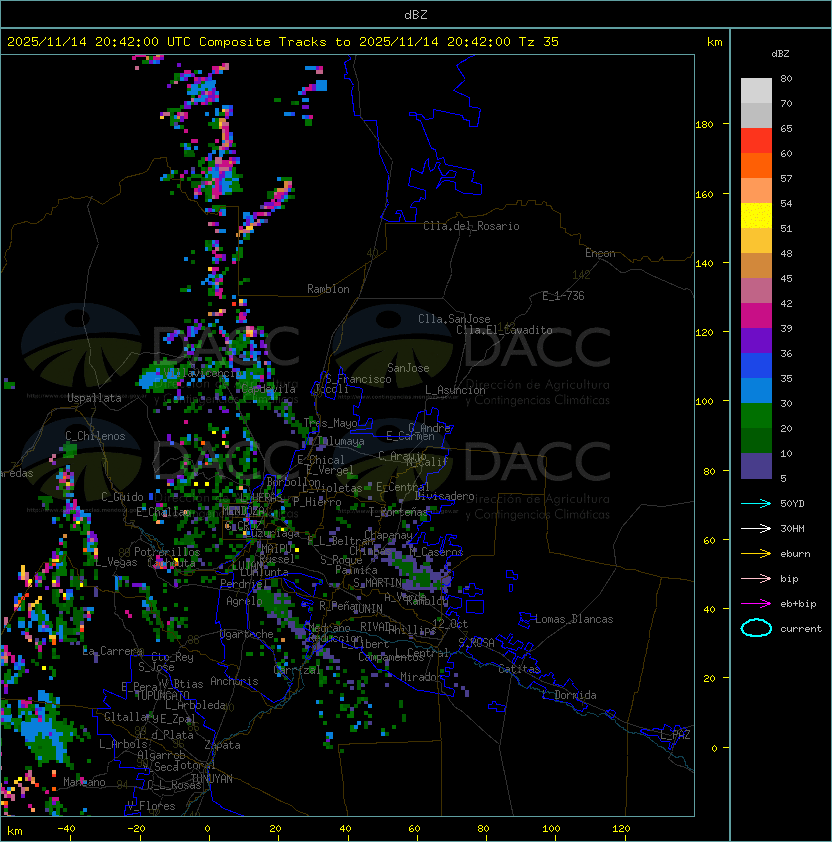Click the 'S_MARTIN' map label
832x842 pixels.
[378, 583]
